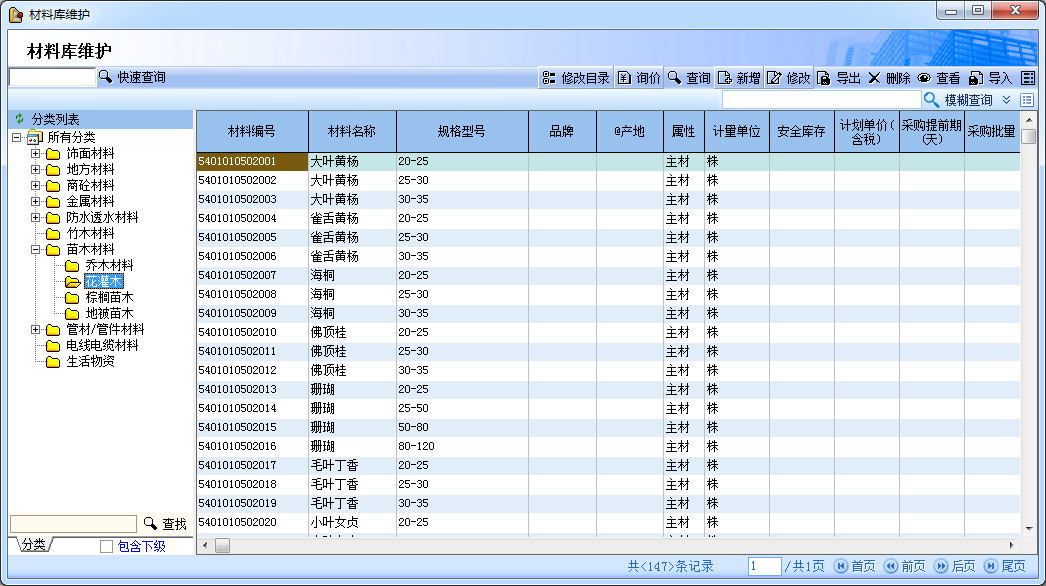This screenshot has width=1046, height=586.
Task: Refresh the 分类列表 category list
Action: 19,119
